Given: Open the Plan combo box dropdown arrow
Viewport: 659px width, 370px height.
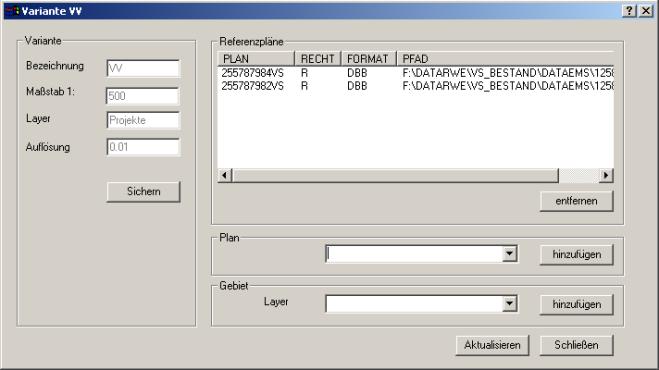Looking at the screenshot, I should coord(509,254).
